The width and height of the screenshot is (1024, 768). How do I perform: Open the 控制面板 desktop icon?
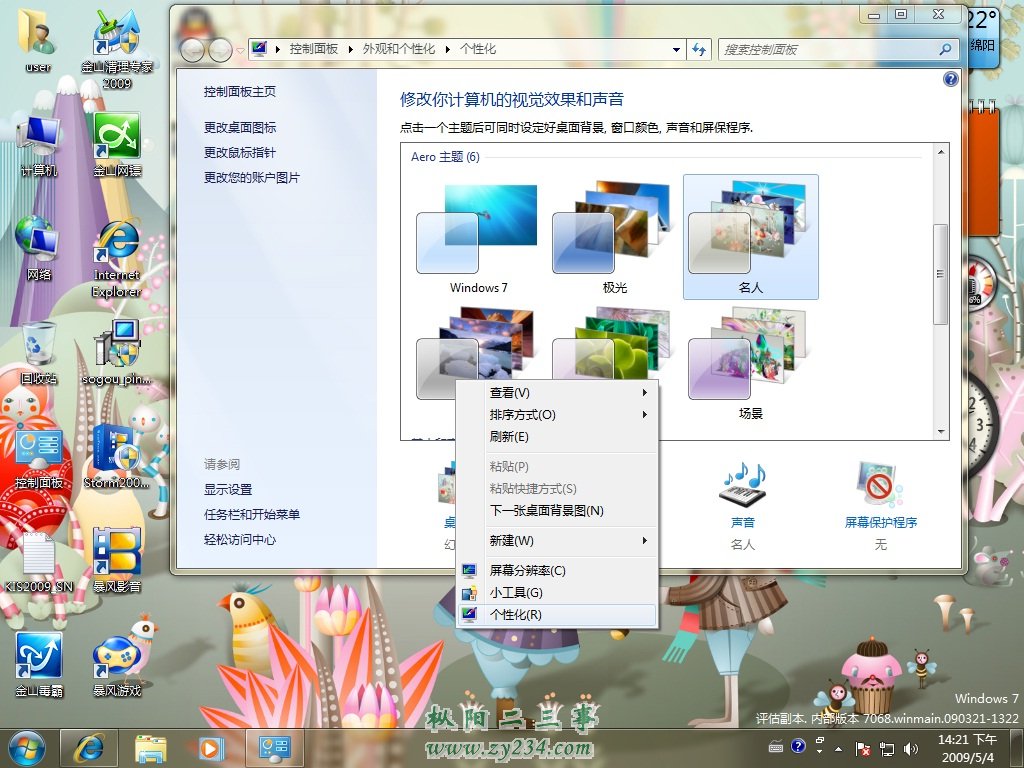38,457
